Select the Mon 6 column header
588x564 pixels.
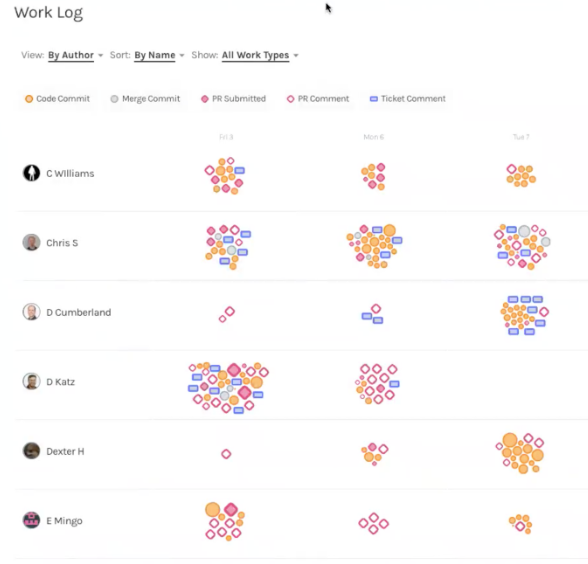pyautogui.click(x=374, y=137)
